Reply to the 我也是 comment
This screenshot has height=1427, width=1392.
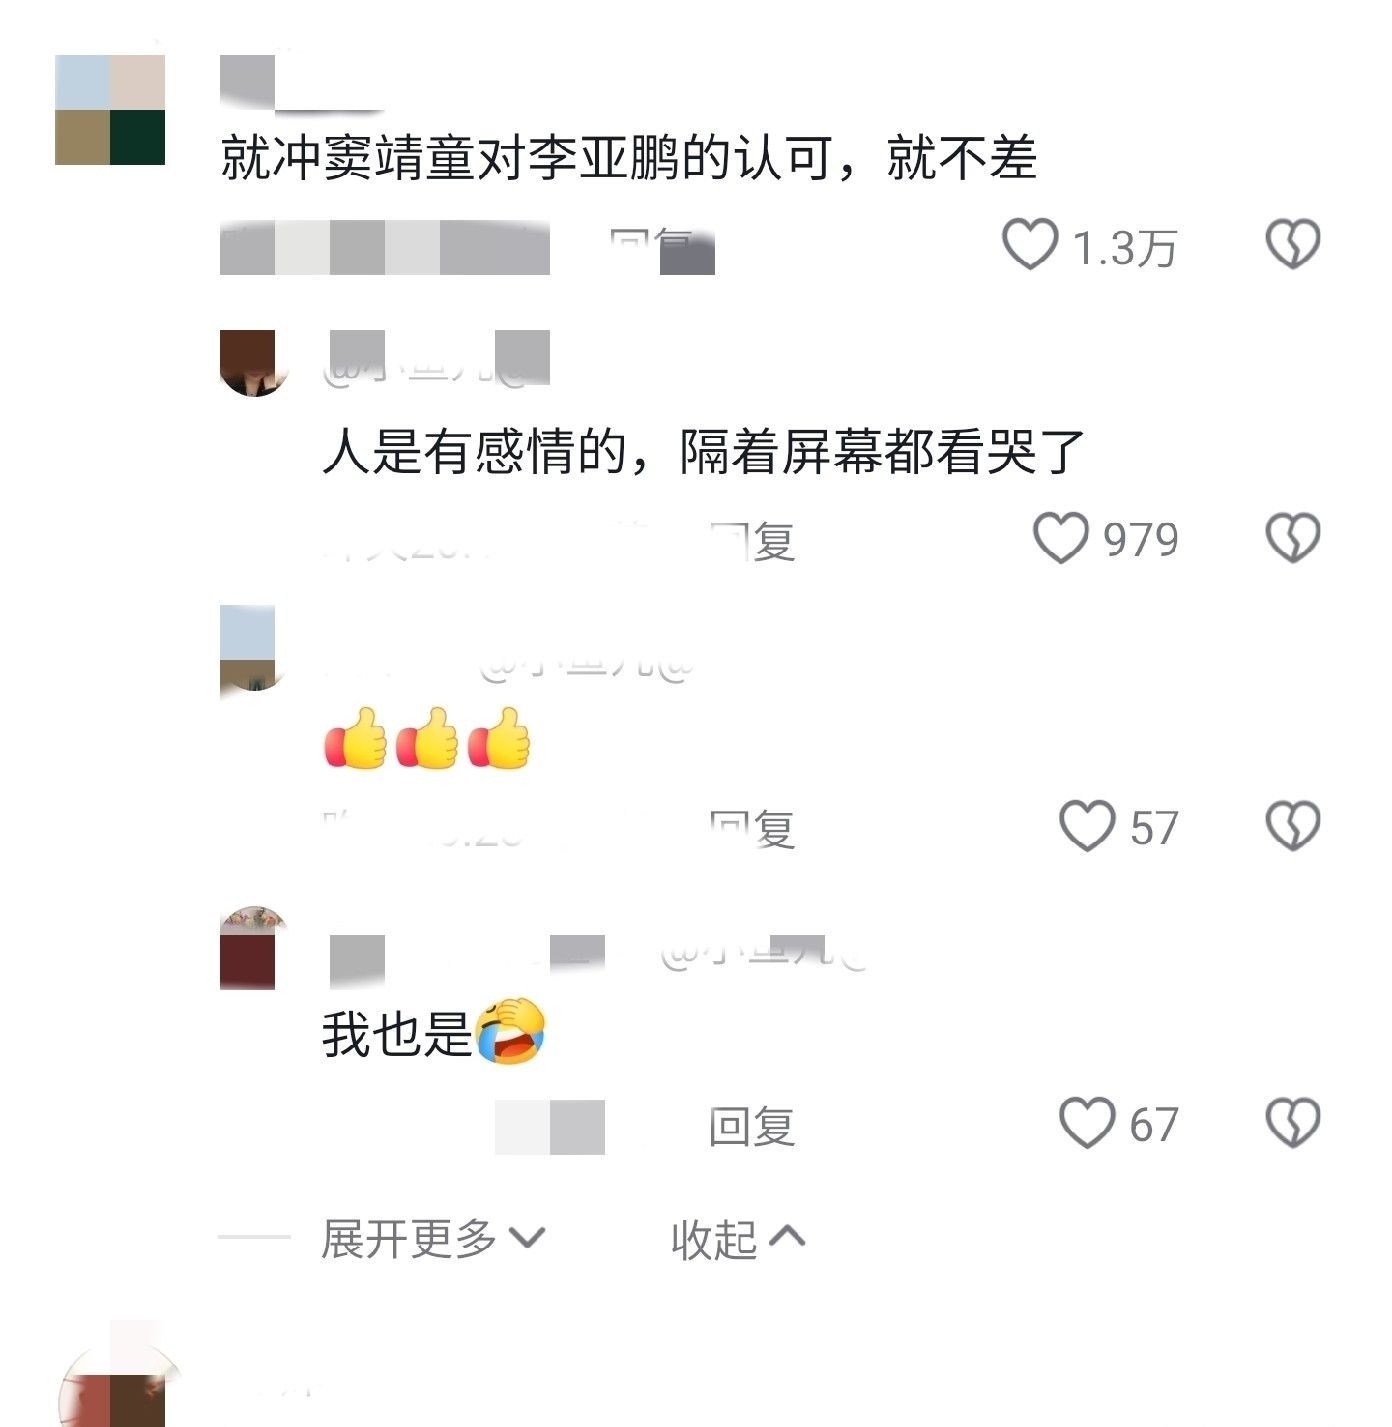752,1127
